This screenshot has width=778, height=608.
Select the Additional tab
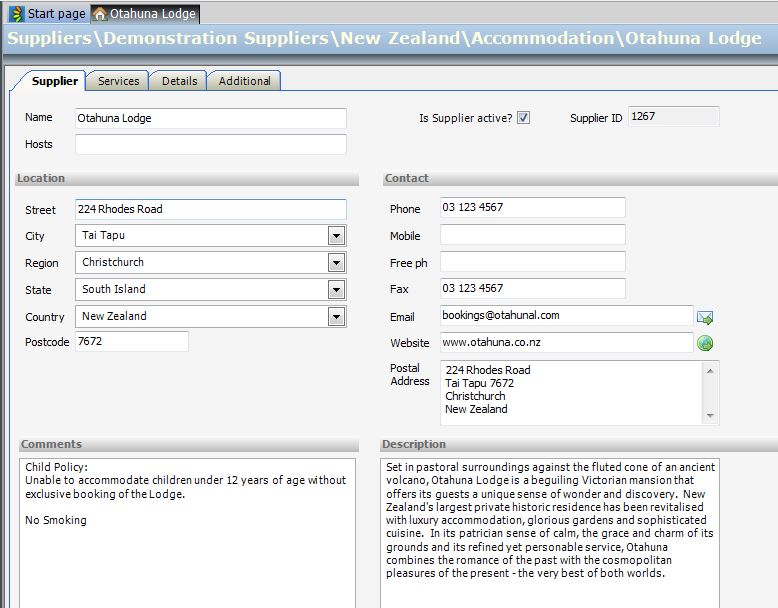244,81
